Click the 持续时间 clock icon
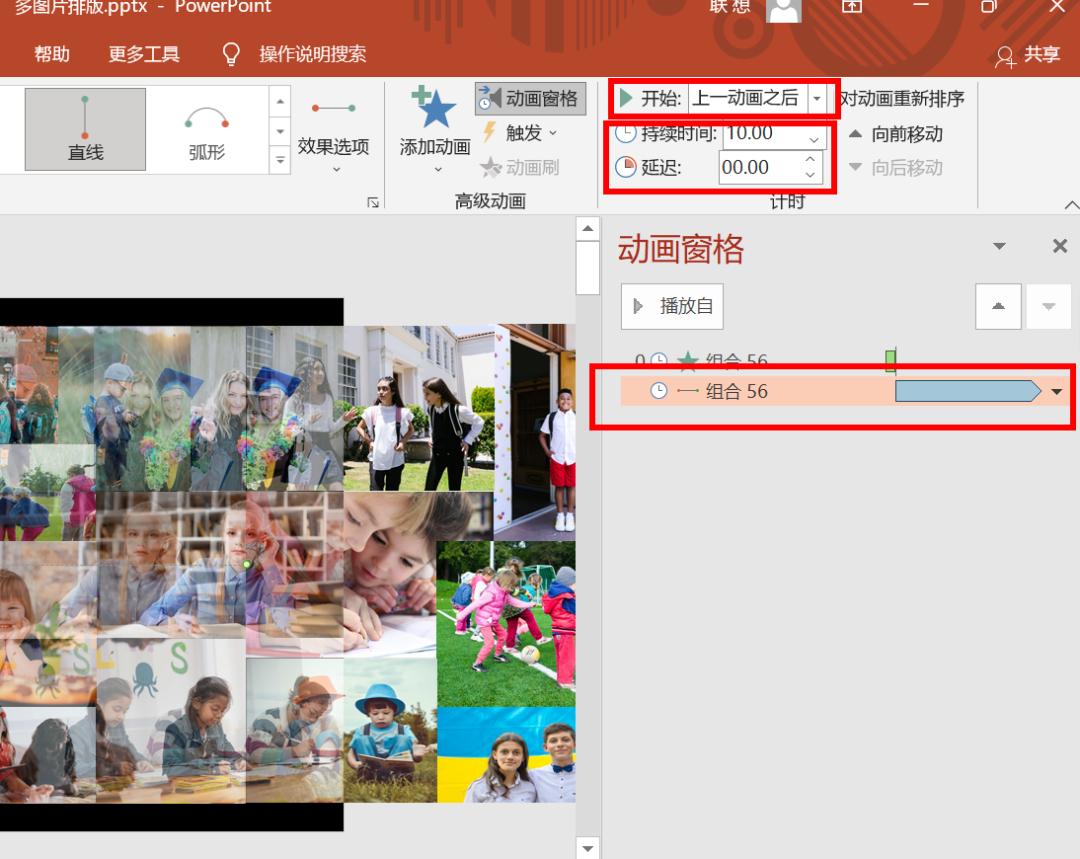This screenshot has width=1080, height=859. click(x=625, y=133)
